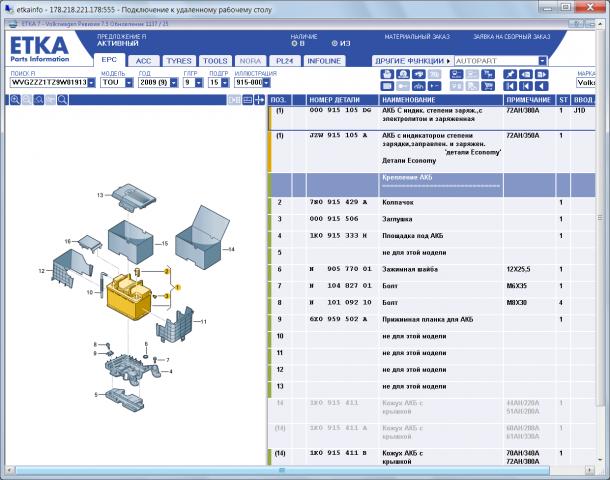Click the yellow battery in the illustration
The width and height of the screenshot is (610, 480).
click(x=128, y=298)
